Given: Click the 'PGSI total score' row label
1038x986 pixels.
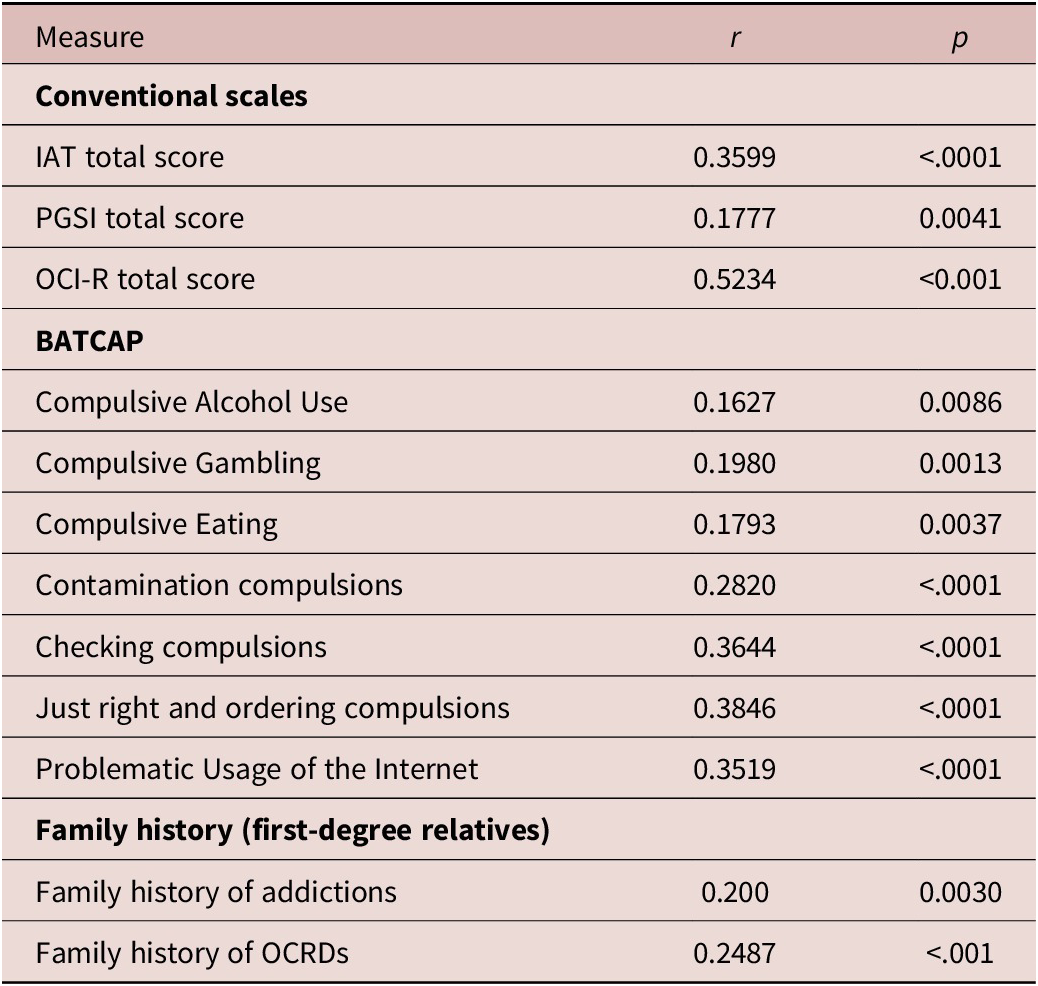Looking at the screenshot, I should click(x=140, y=218).
